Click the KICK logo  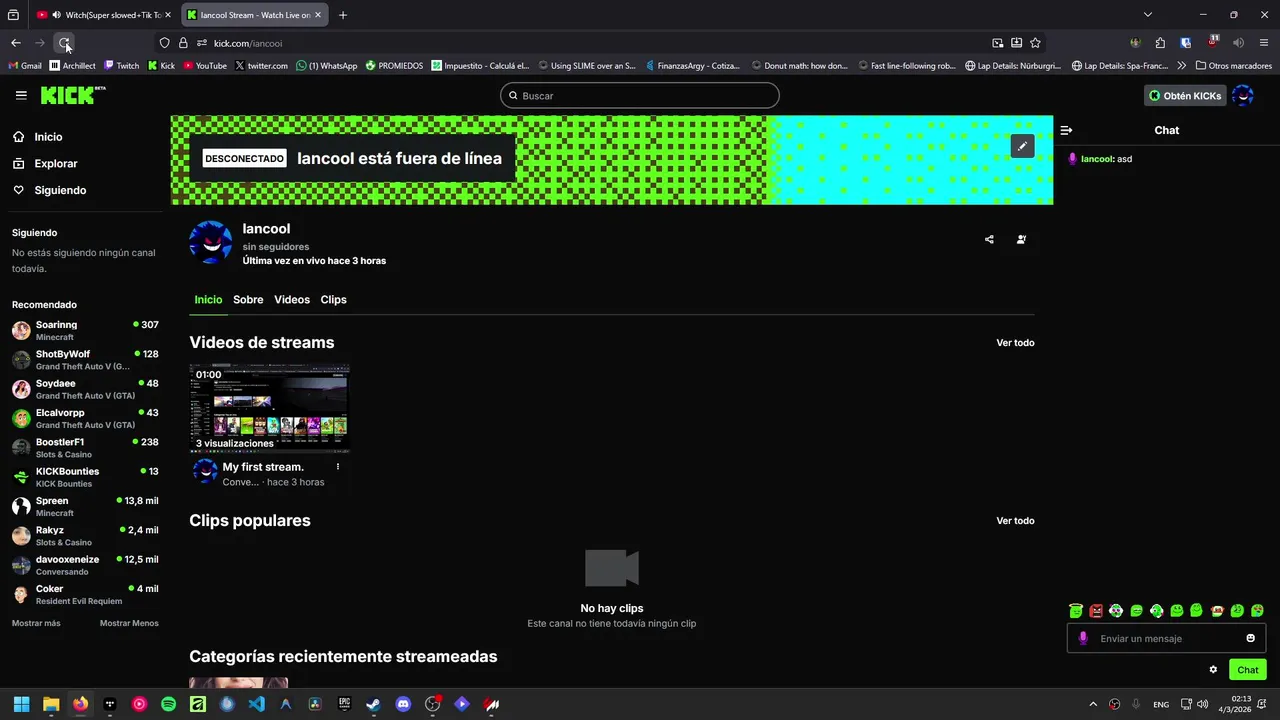click(x=72, y=95)
